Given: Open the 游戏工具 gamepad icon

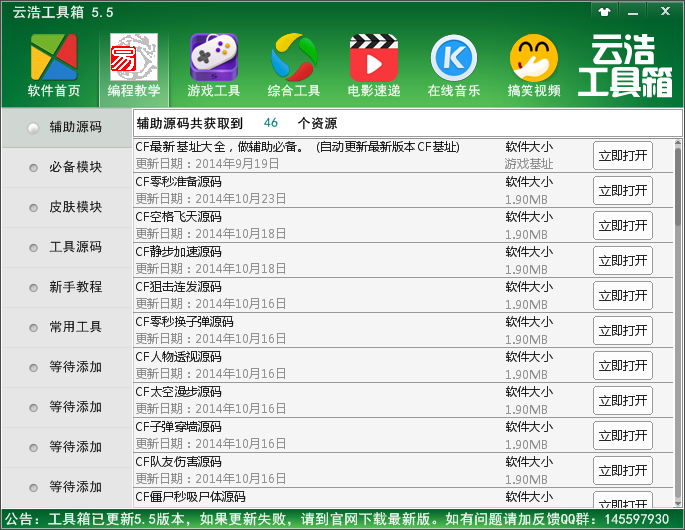Looking at the screenshot, I should [x=214, y=66].
